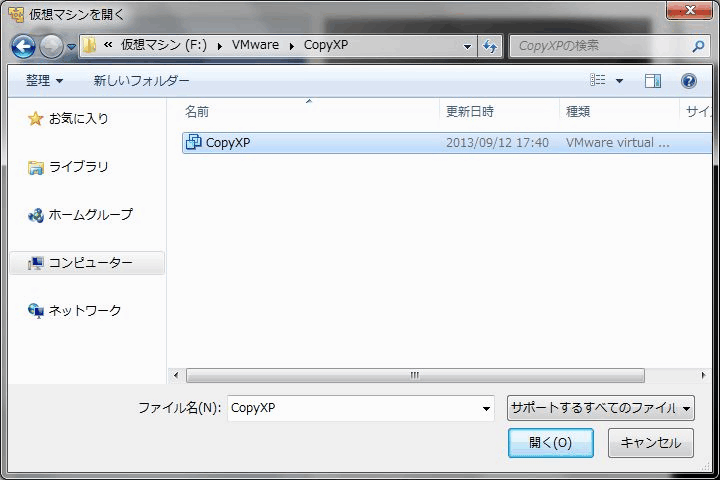Open the サポートするすべてのファイル filter dropdown
This screenshot has width=720, height=480.
point(601,408)
